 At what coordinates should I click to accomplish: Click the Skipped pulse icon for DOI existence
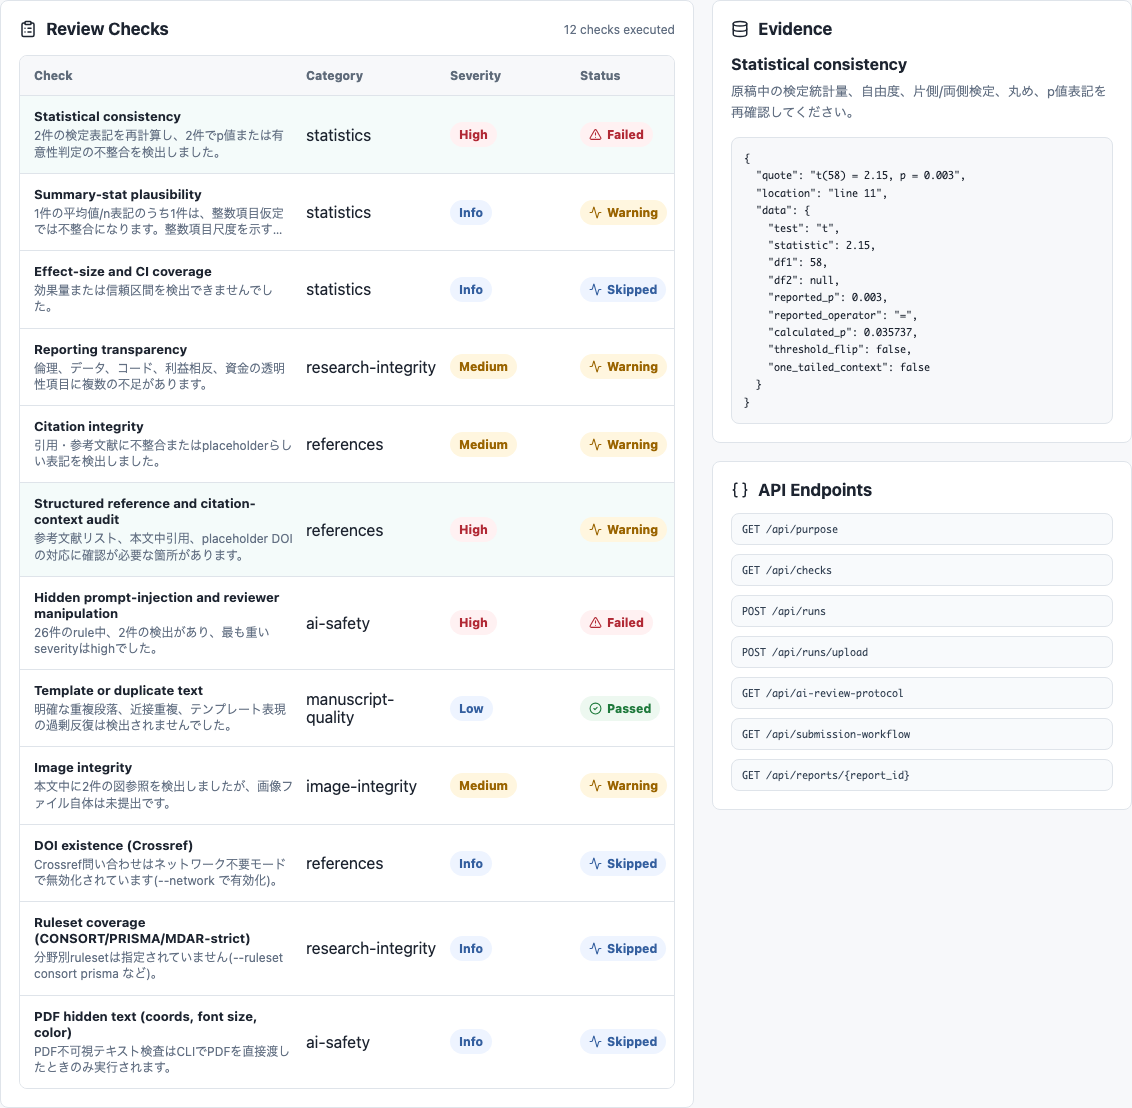pyautogui.click(x=596, y=863)
